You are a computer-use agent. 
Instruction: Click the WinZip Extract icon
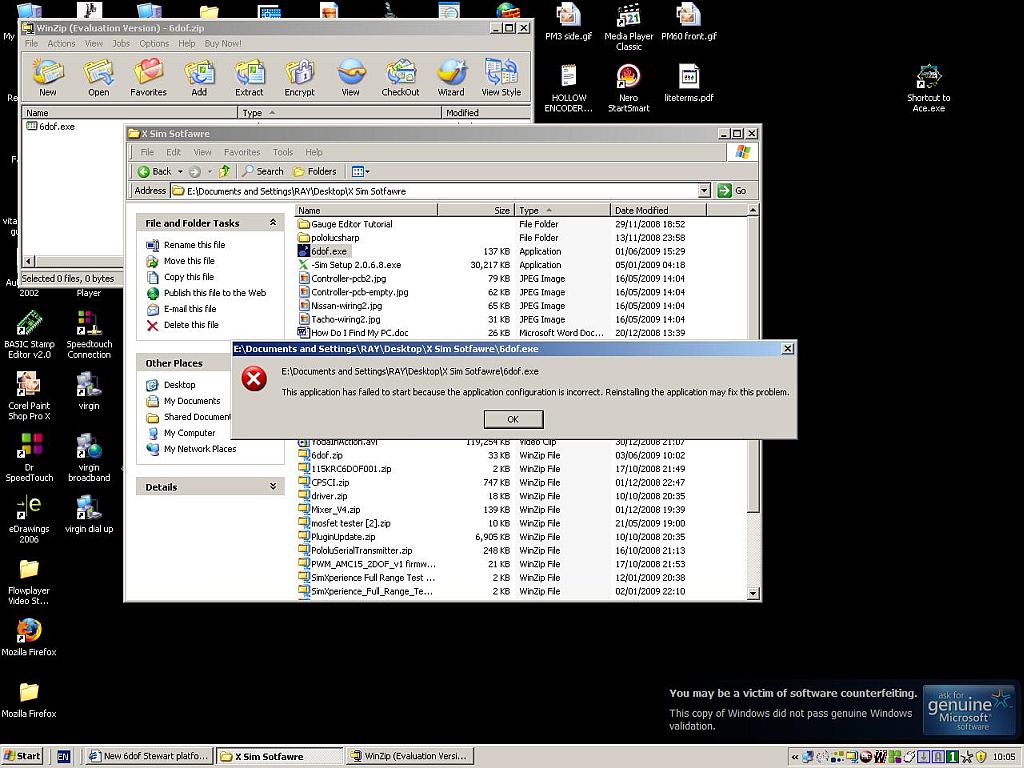(x=249, y=77)
